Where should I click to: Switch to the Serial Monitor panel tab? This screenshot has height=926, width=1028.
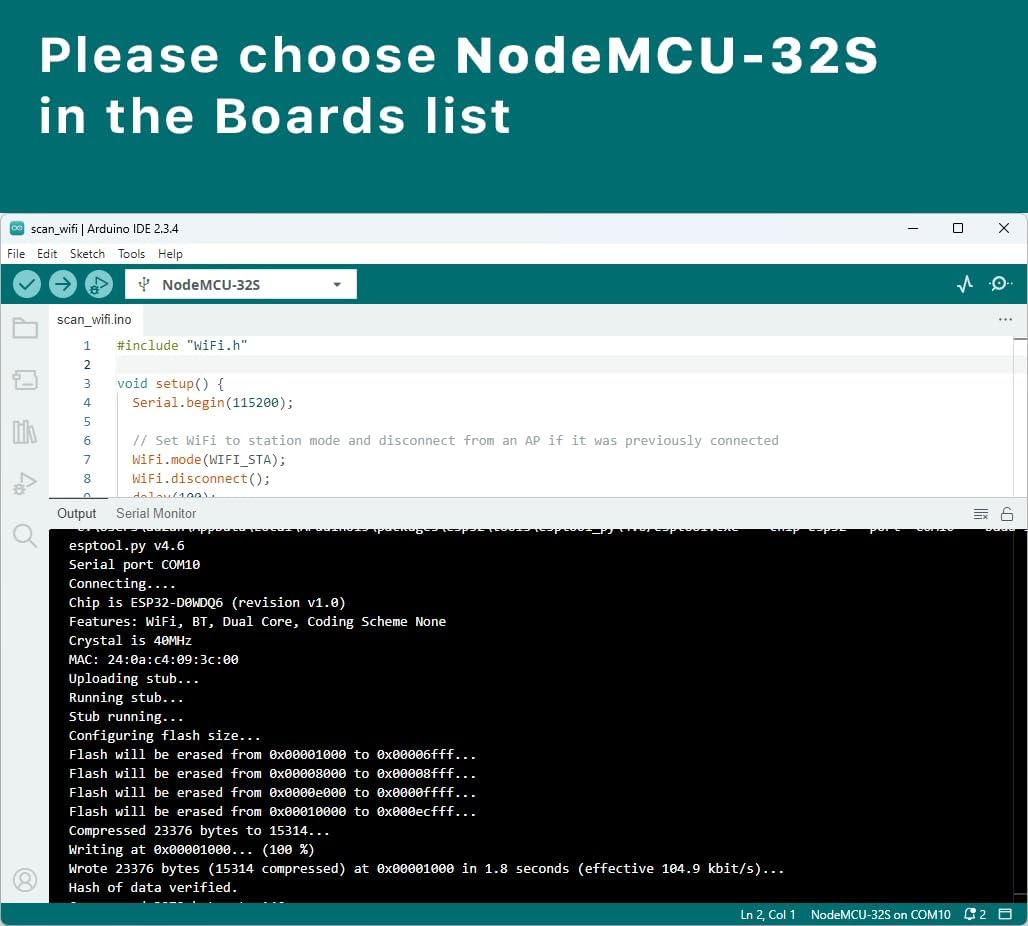(x=156, y=513)
